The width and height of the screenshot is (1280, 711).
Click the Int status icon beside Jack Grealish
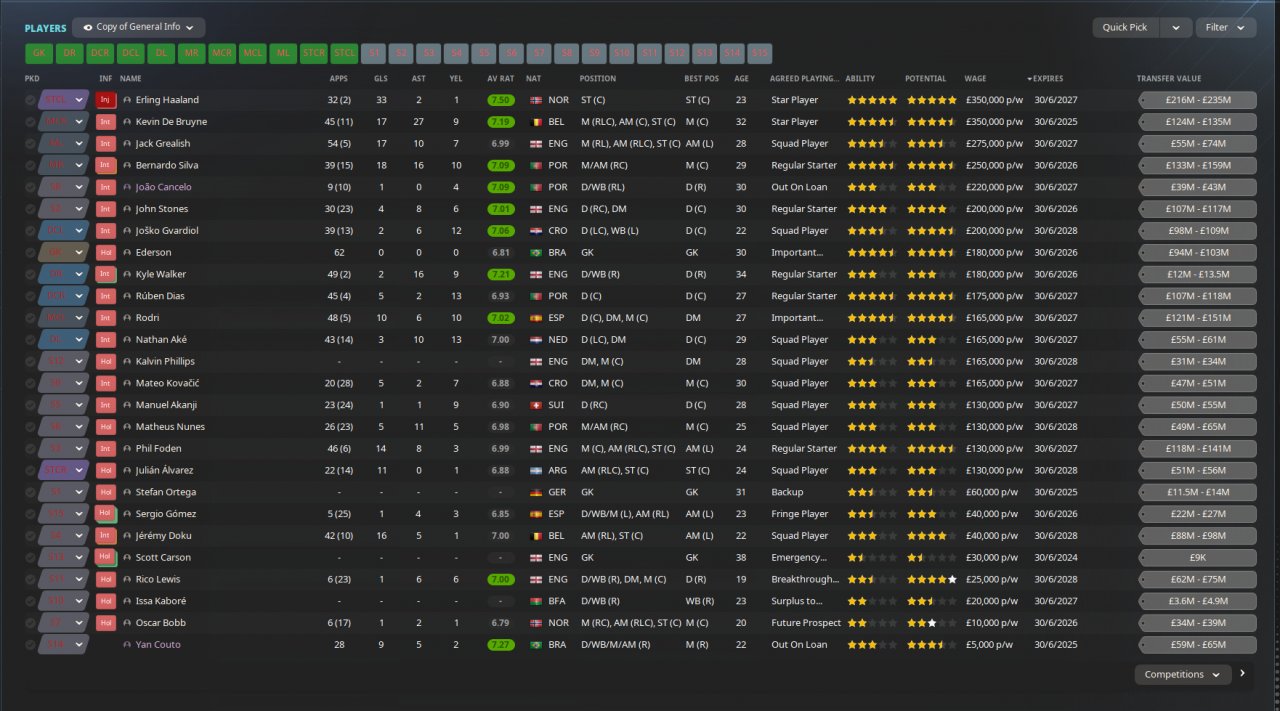105,144
